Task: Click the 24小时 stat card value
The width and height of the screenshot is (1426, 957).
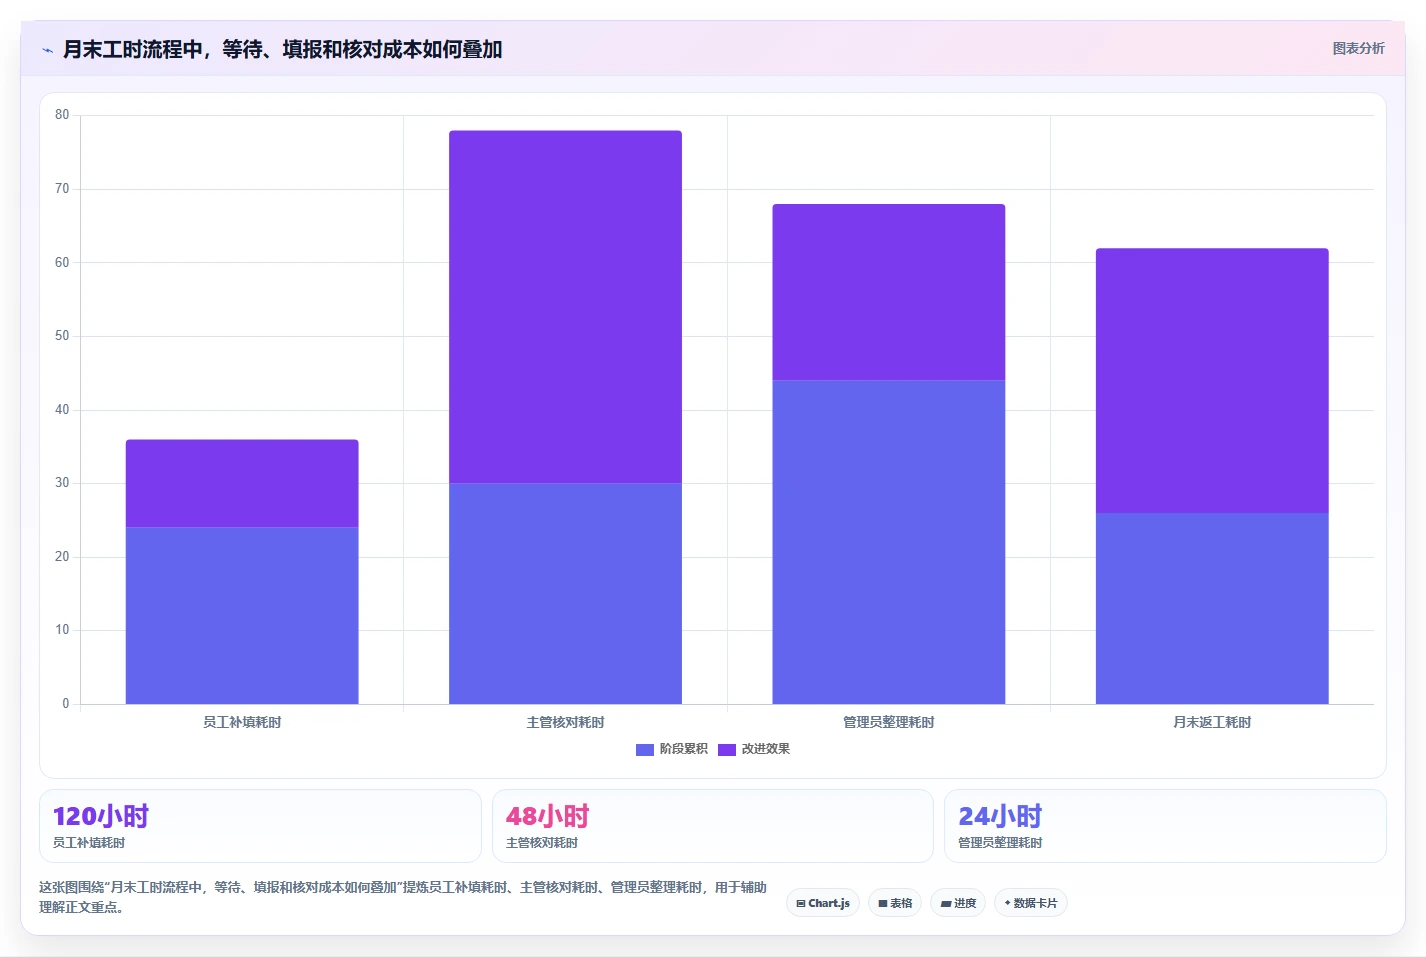Action: (1000, 817)
